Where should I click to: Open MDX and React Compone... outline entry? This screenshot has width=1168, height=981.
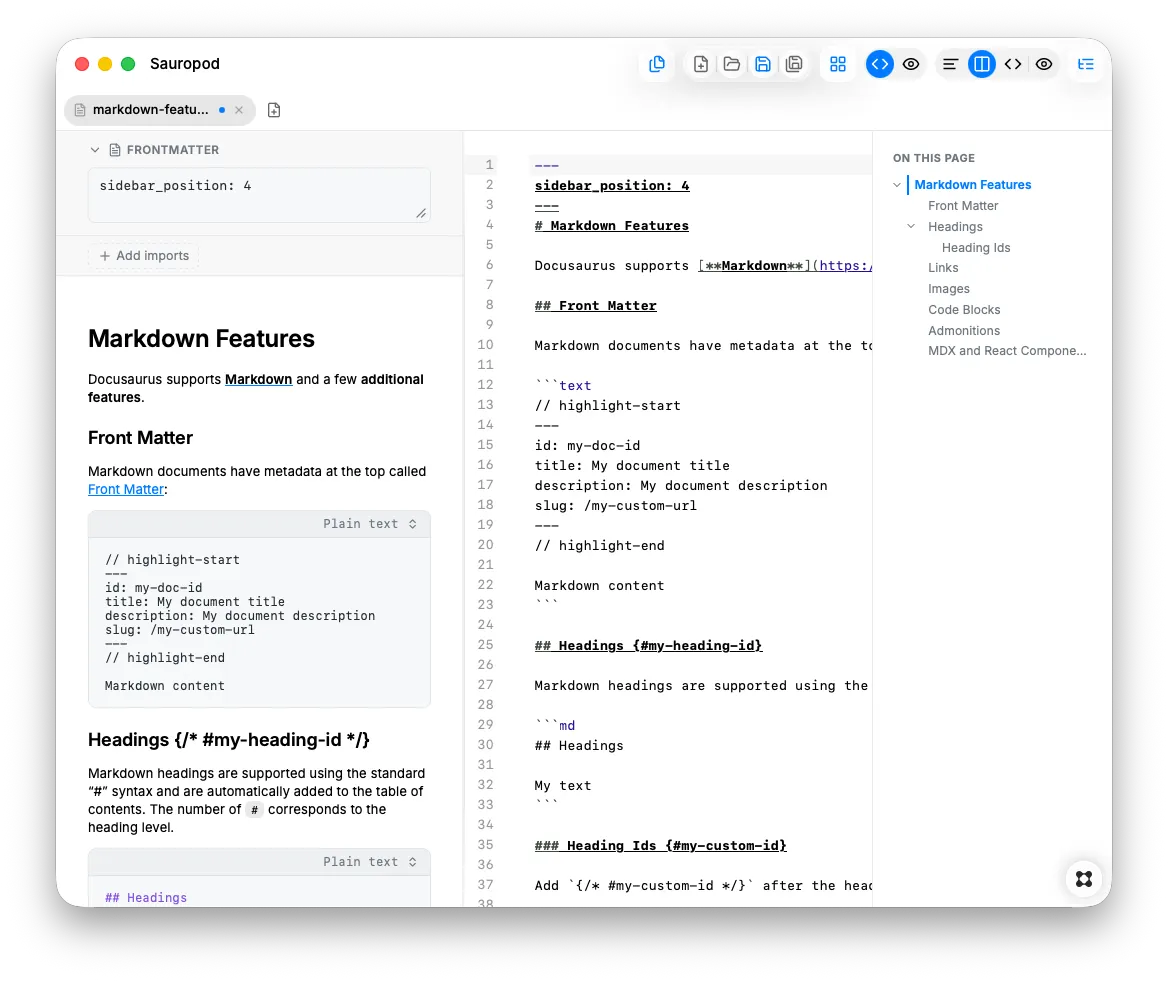(x=1007, y=351)
